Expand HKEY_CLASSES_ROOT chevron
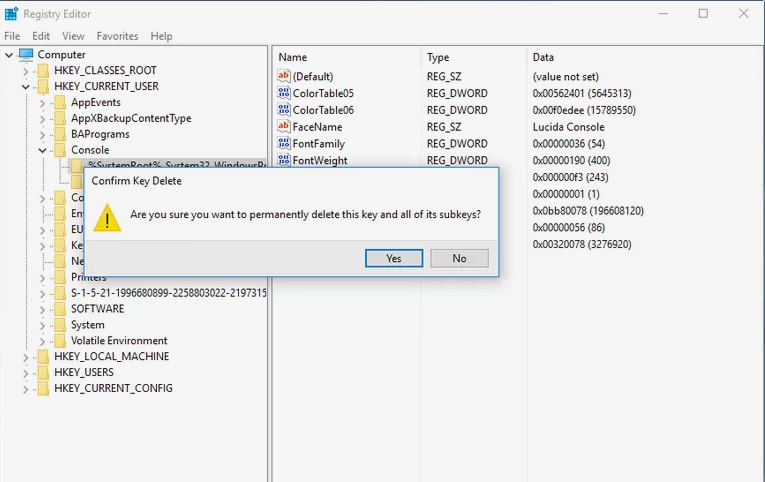 25,71
